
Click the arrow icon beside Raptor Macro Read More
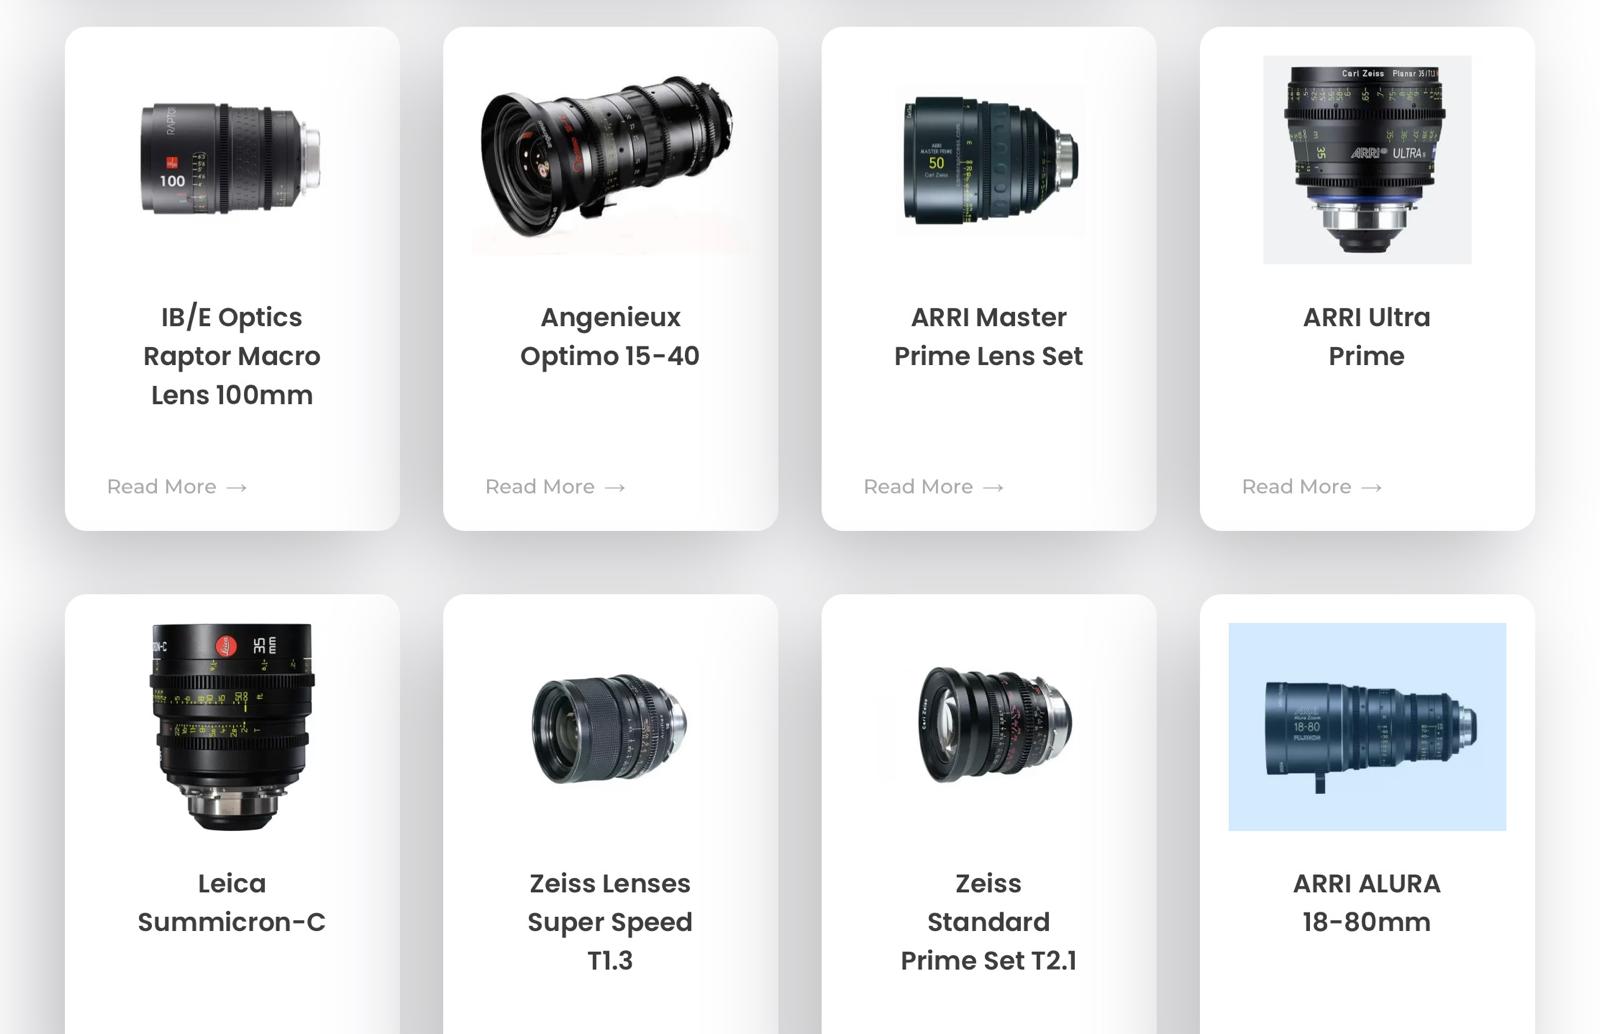pyautogui.click(x=237, y=488)
